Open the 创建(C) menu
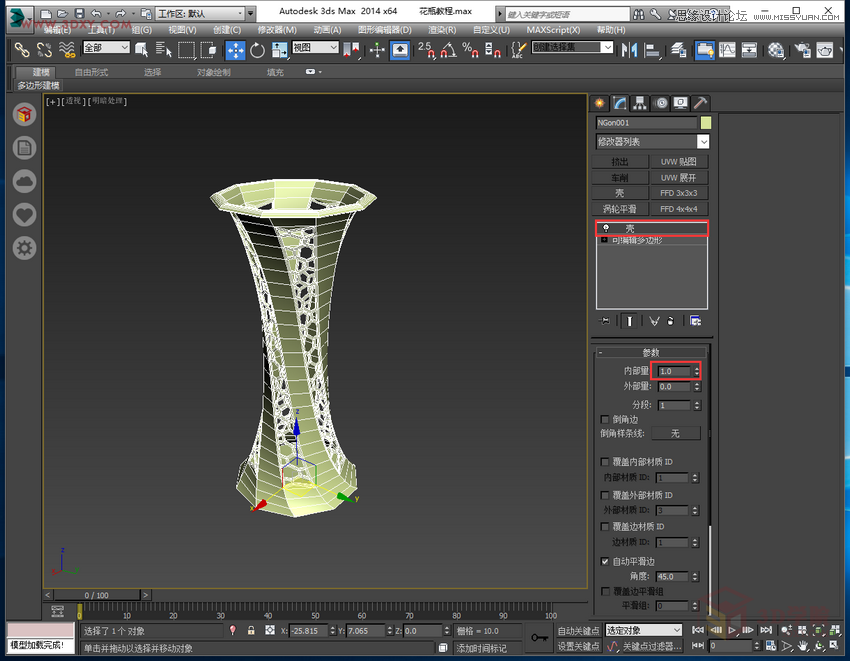 [227, 30]
